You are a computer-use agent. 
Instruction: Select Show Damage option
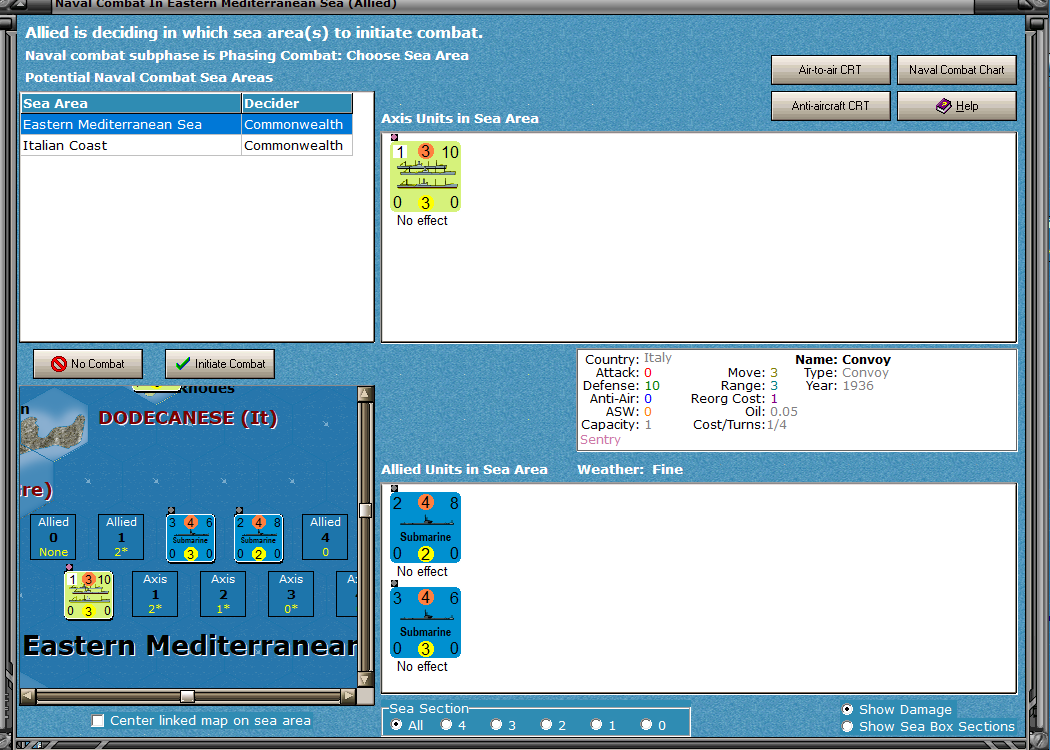848,709
